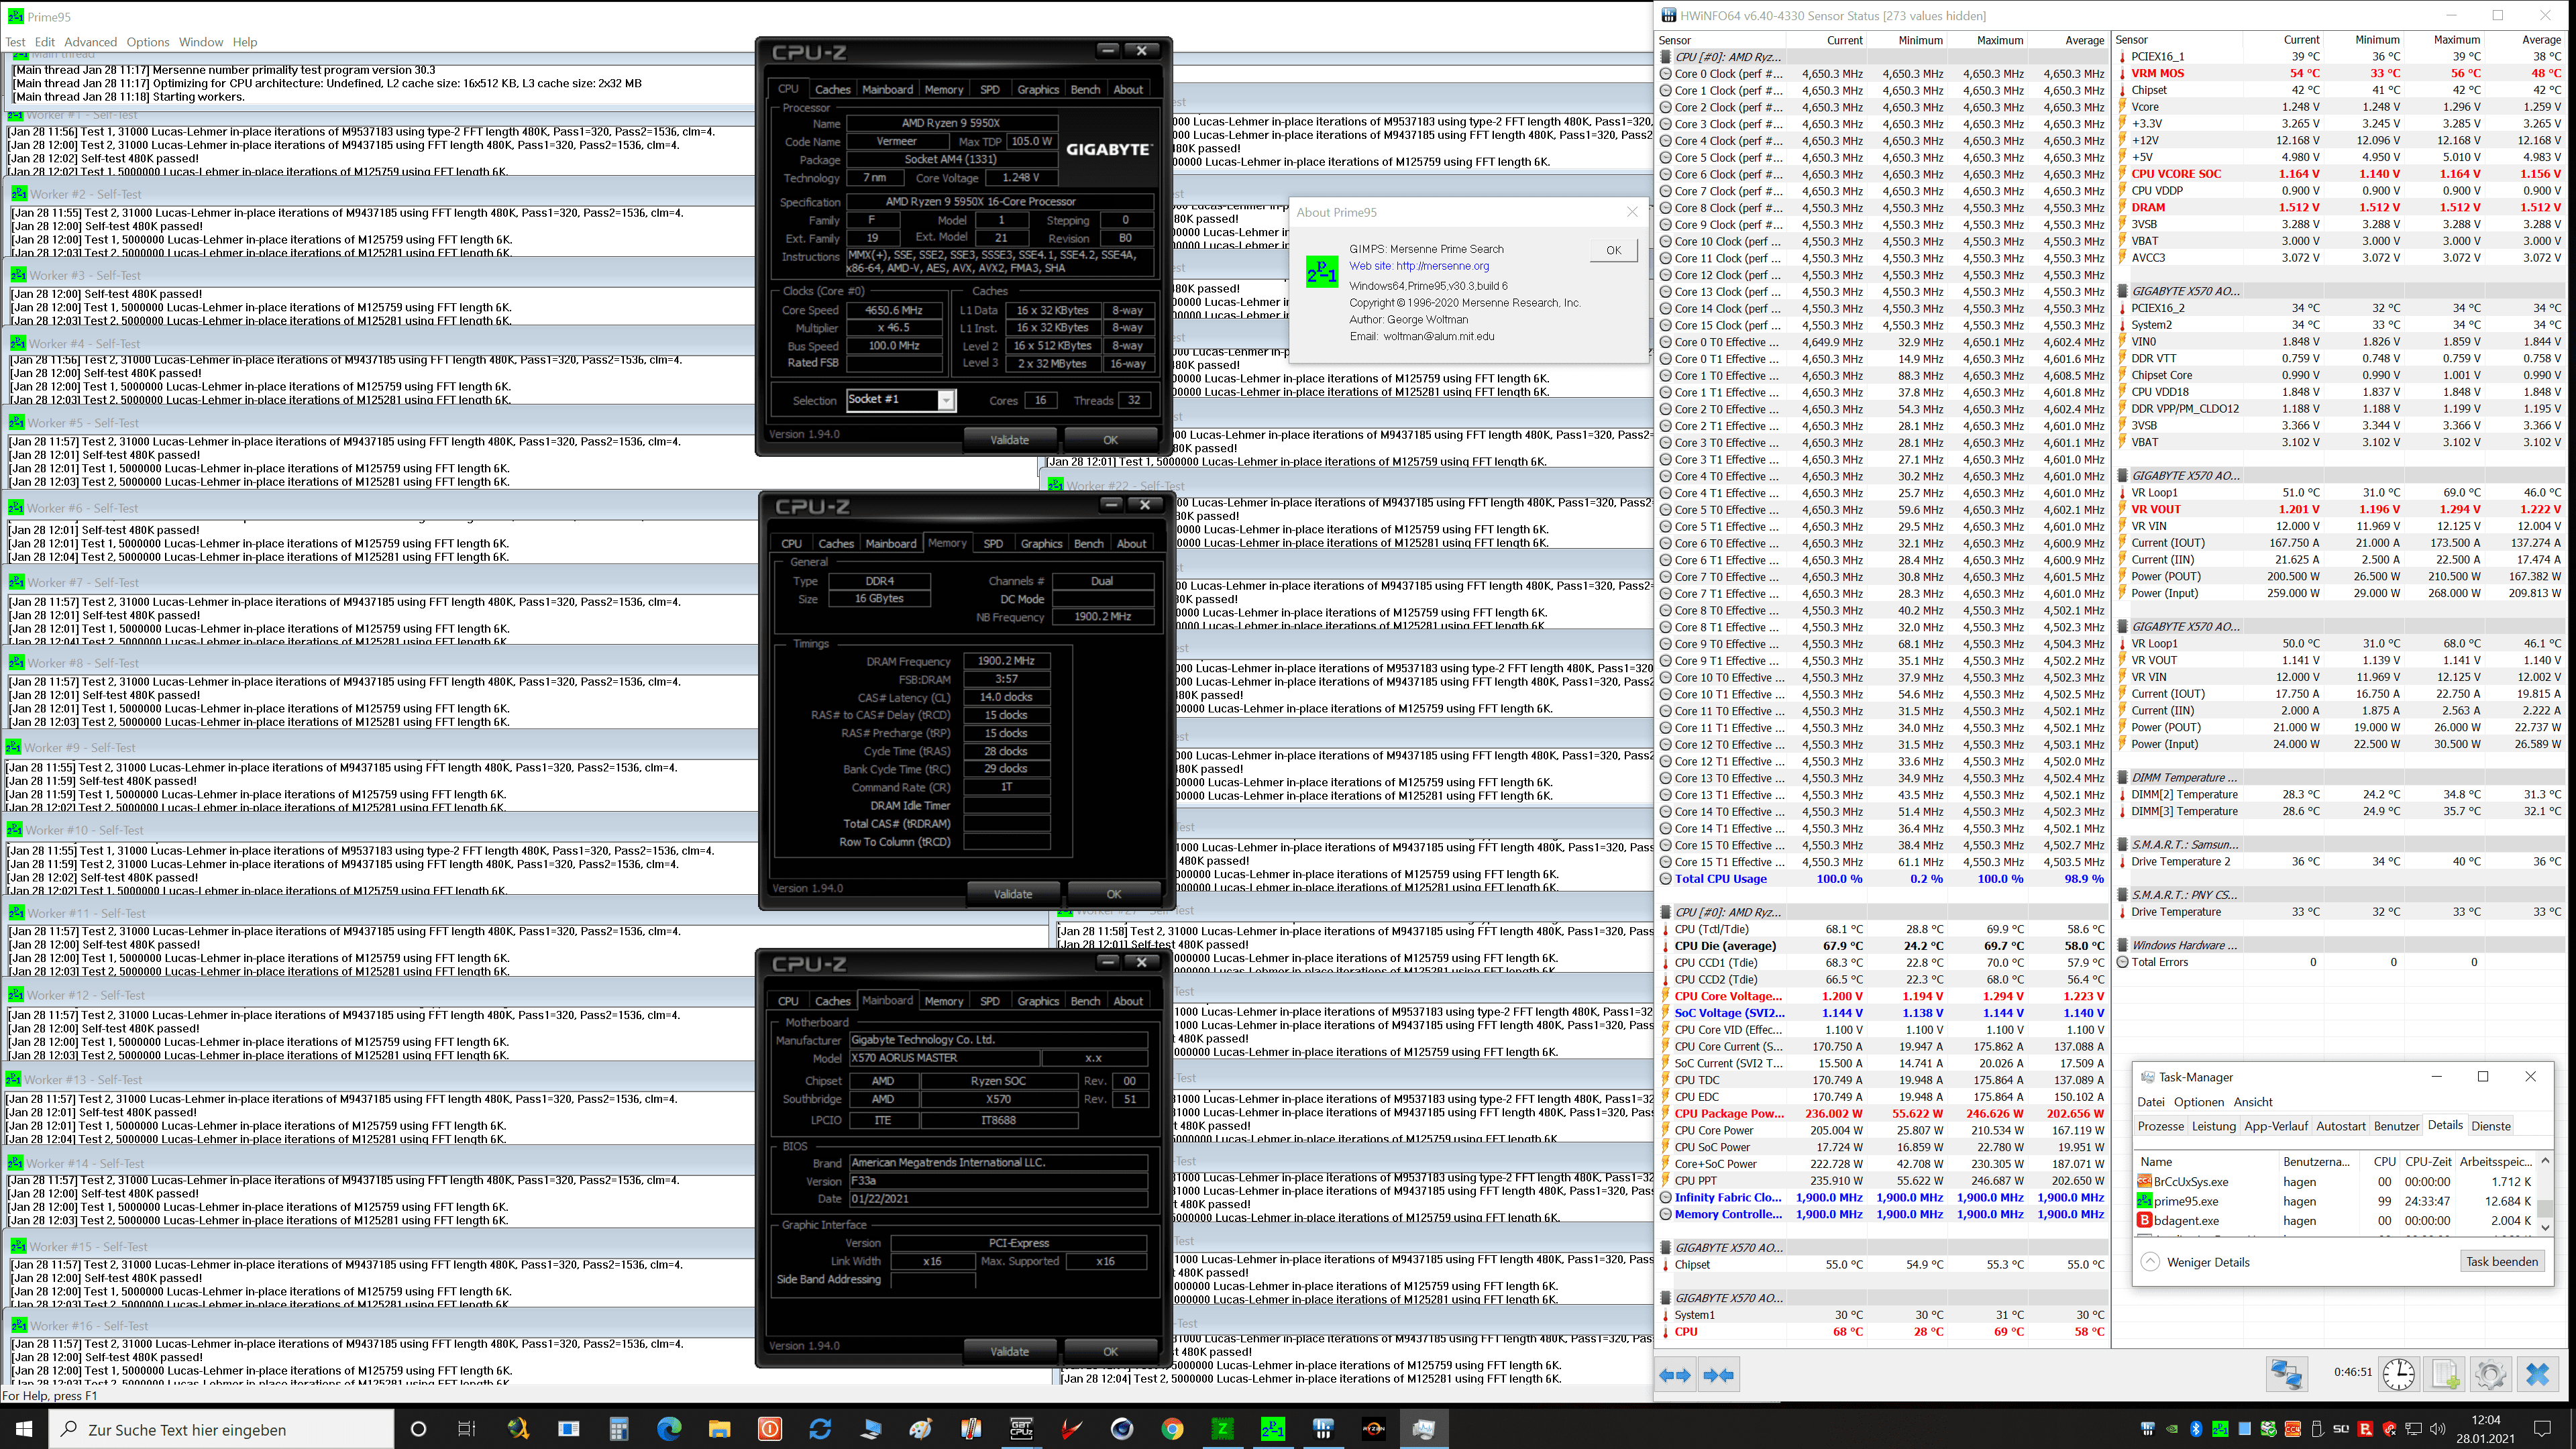Select CPU Die (average) sensor row

click(1882, 946)
